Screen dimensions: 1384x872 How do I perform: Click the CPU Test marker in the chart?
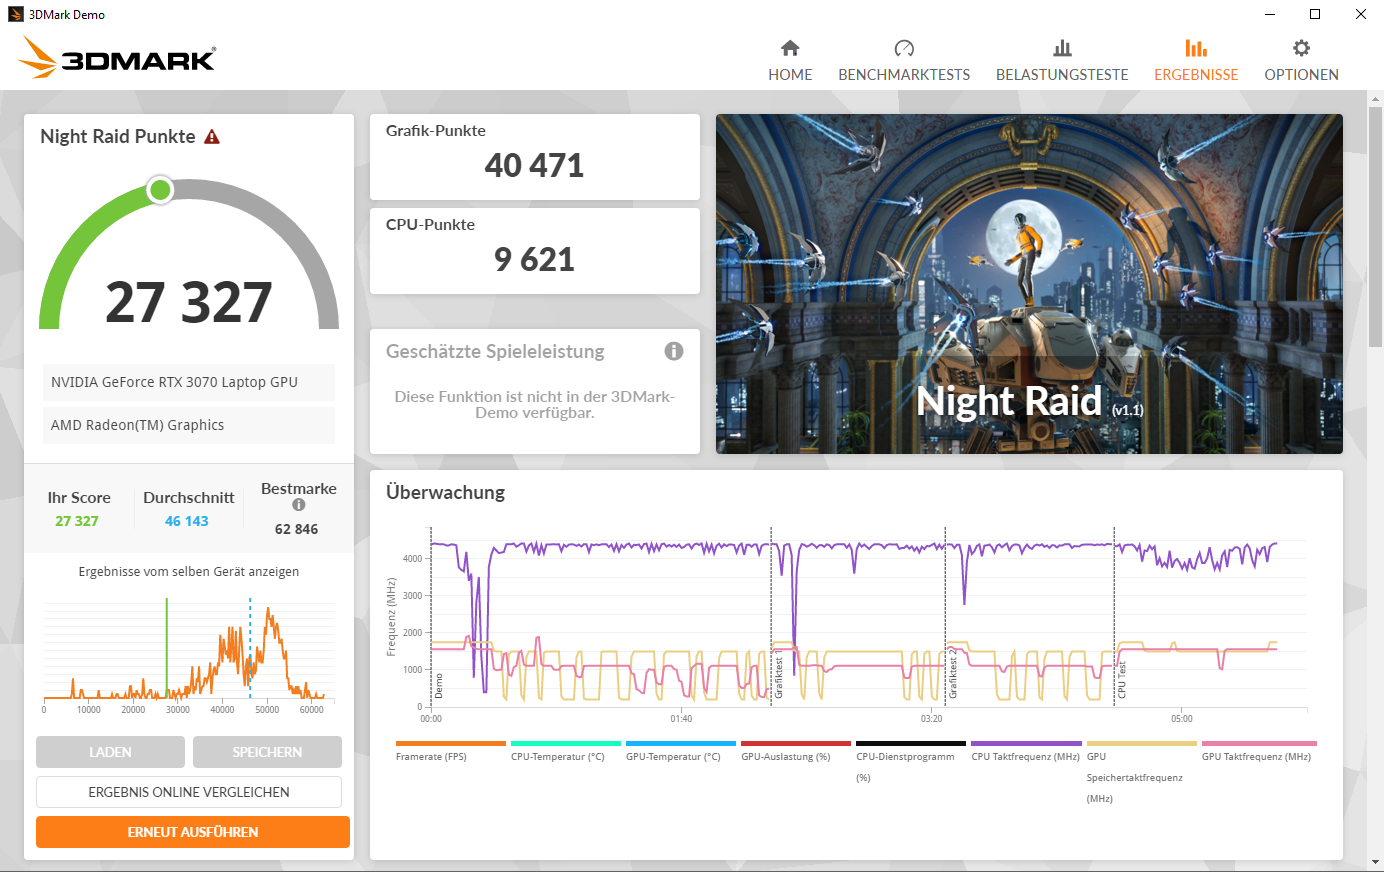coord(1122,679)
